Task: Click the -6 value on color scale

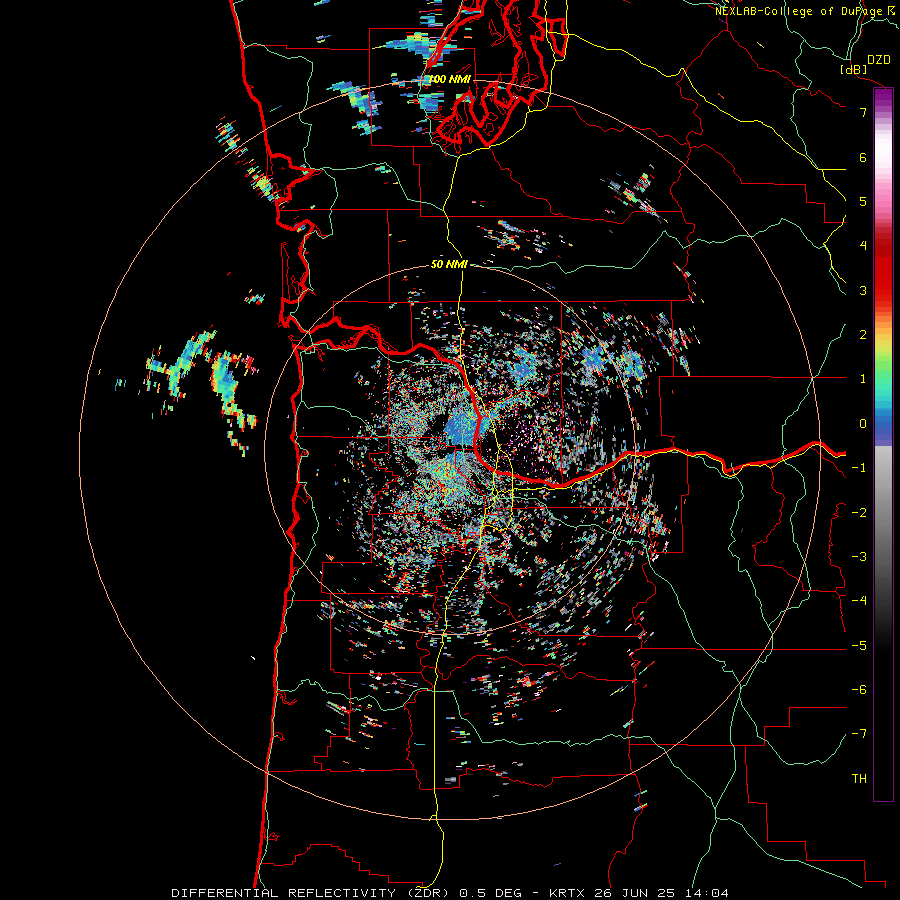Action: [x=859, y=690]
